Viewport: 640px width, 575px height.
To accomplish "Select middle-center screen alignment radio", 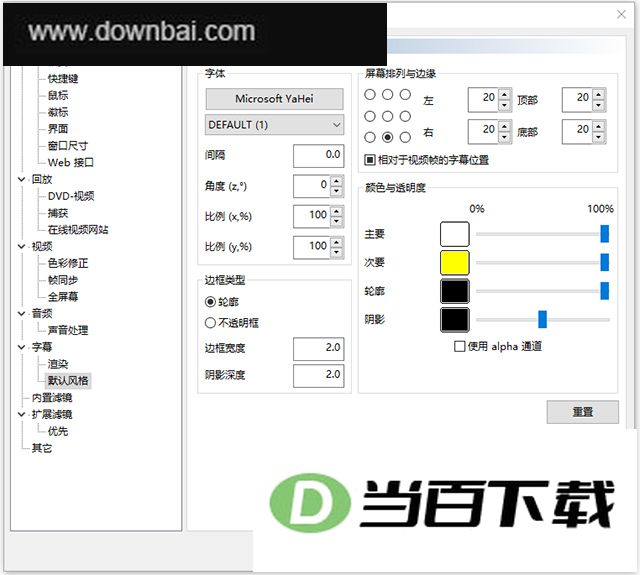I will [x=387, y=116].
